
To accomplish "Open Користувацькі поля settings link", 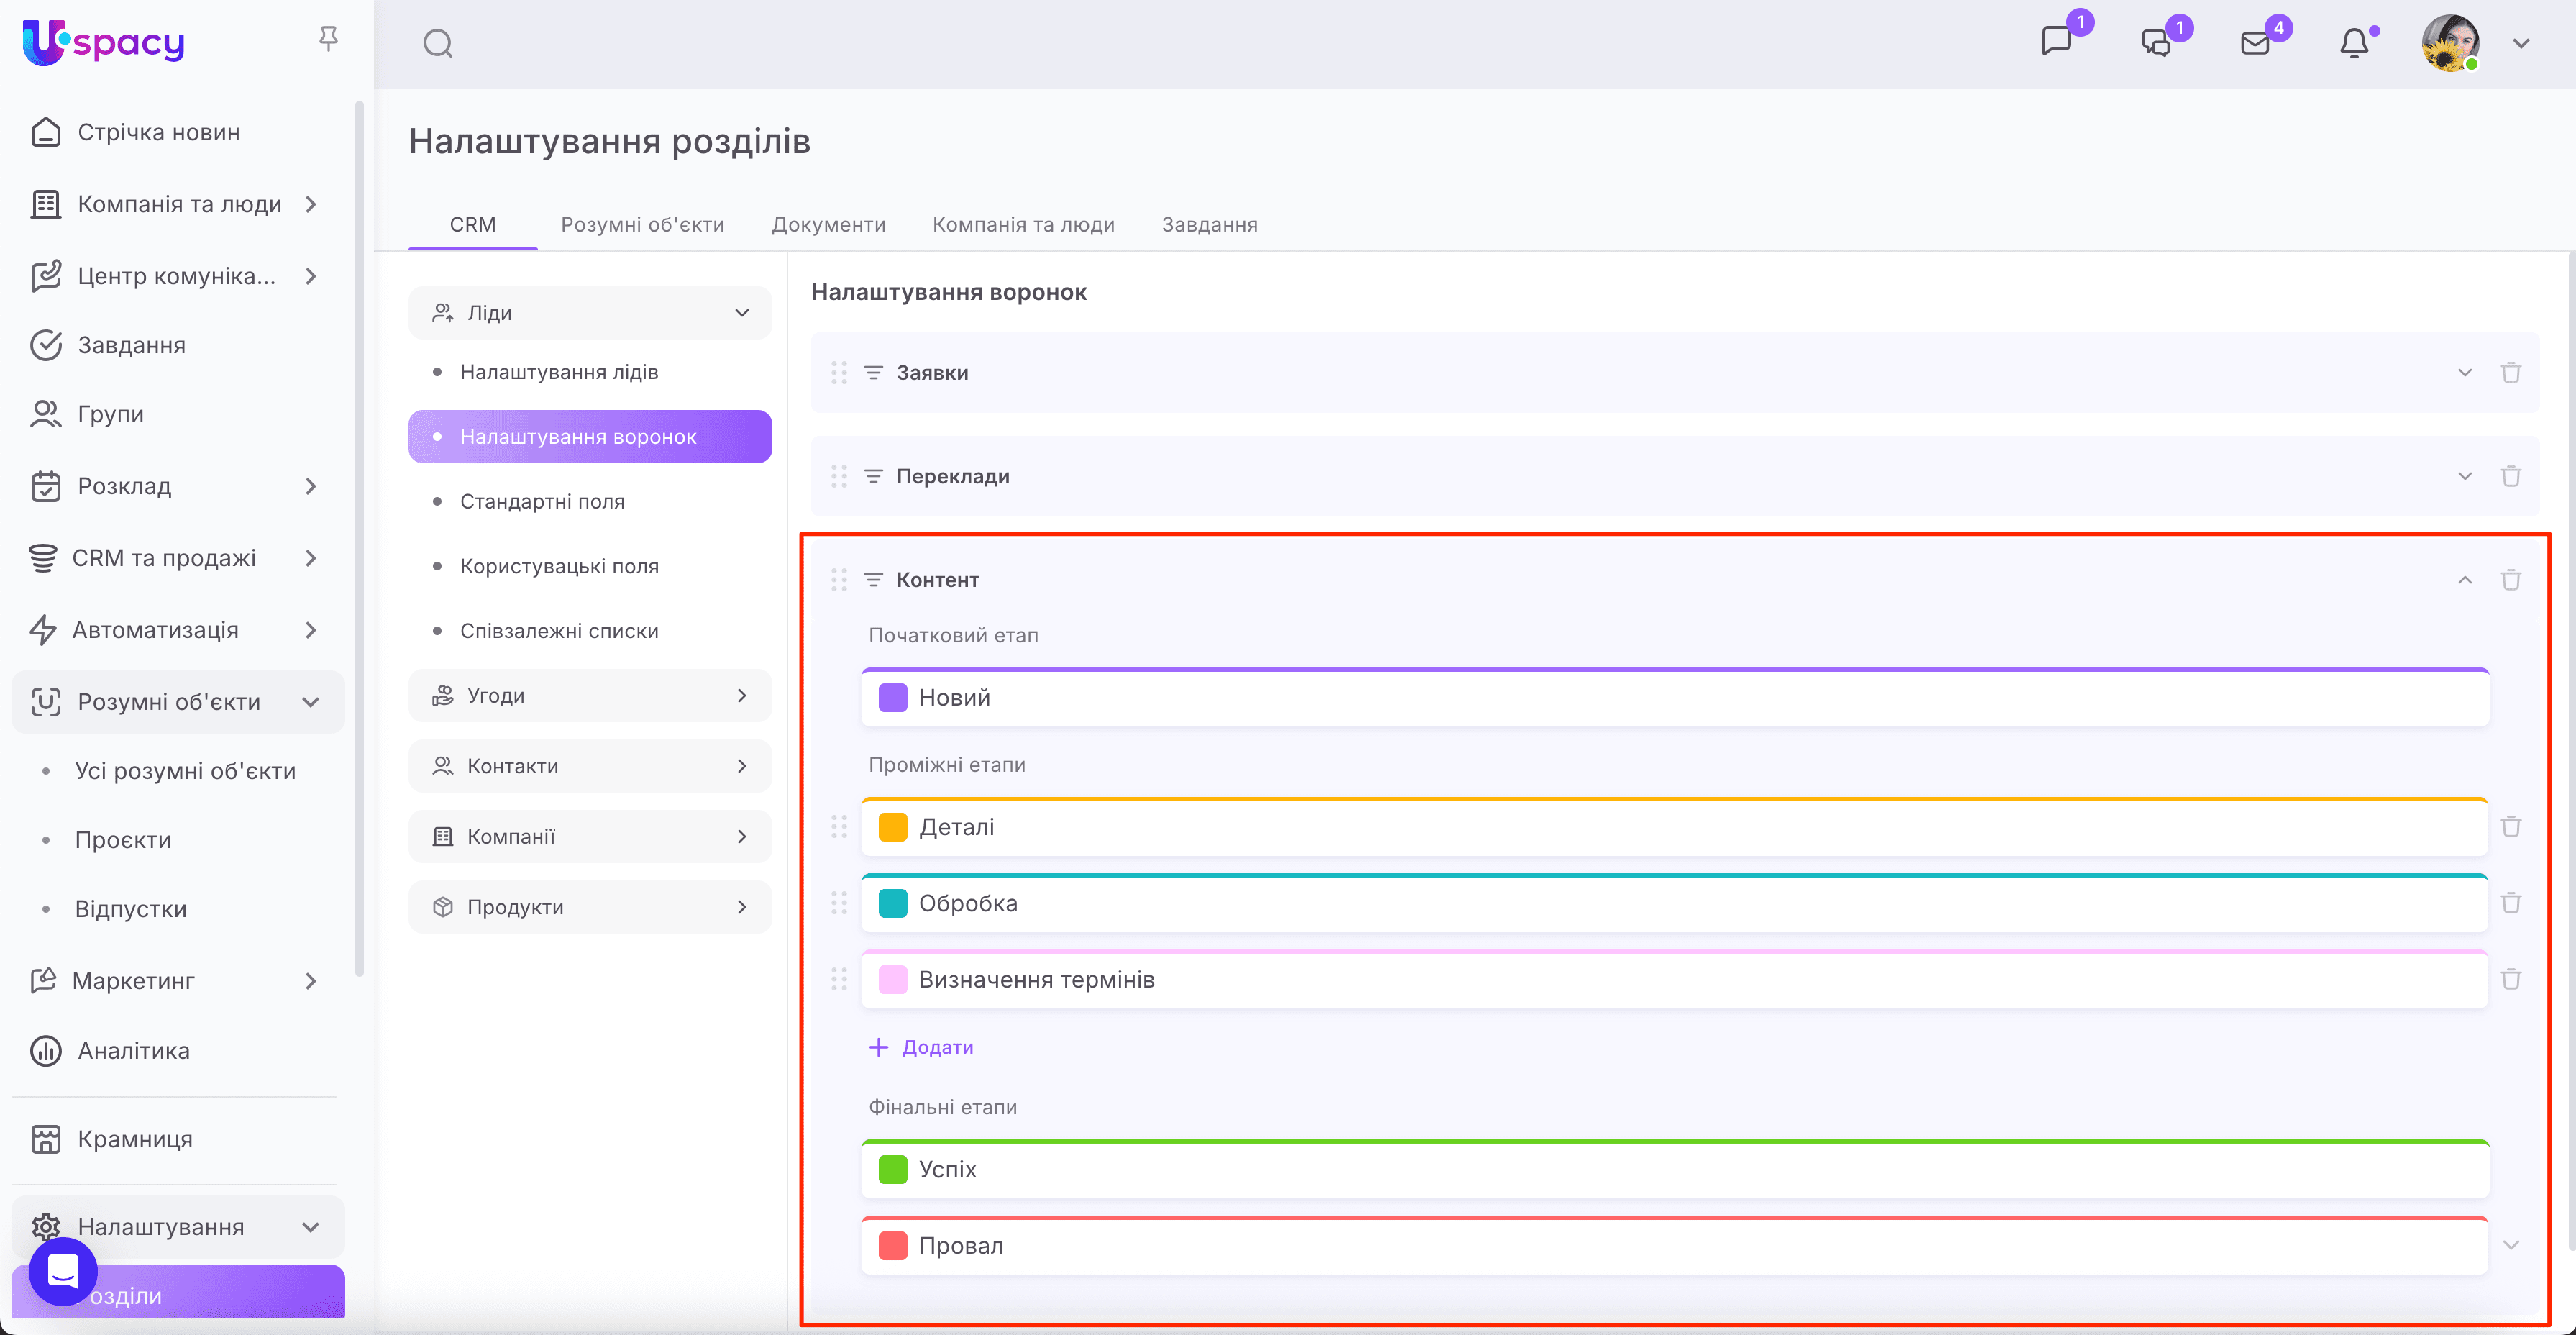I will [x=559, y=566].
